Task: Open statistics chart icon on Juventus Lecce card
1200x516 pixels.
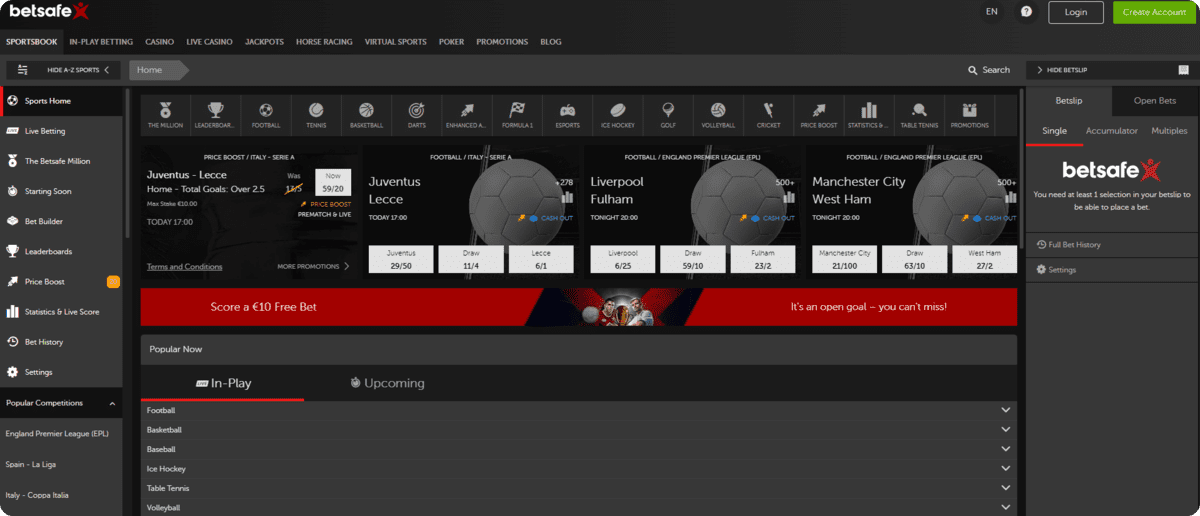Action: pyautogui.click(x=567, y=197)
